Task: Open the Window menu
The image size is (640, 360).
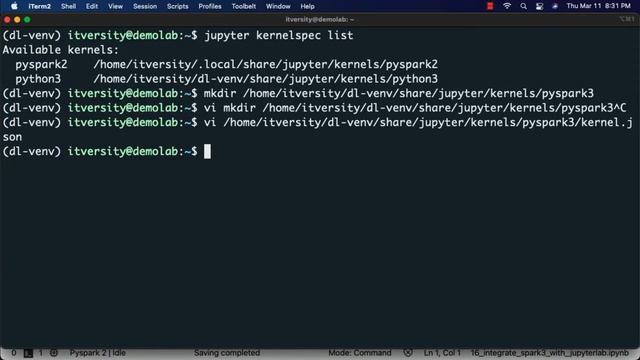Action: [278, 7]
